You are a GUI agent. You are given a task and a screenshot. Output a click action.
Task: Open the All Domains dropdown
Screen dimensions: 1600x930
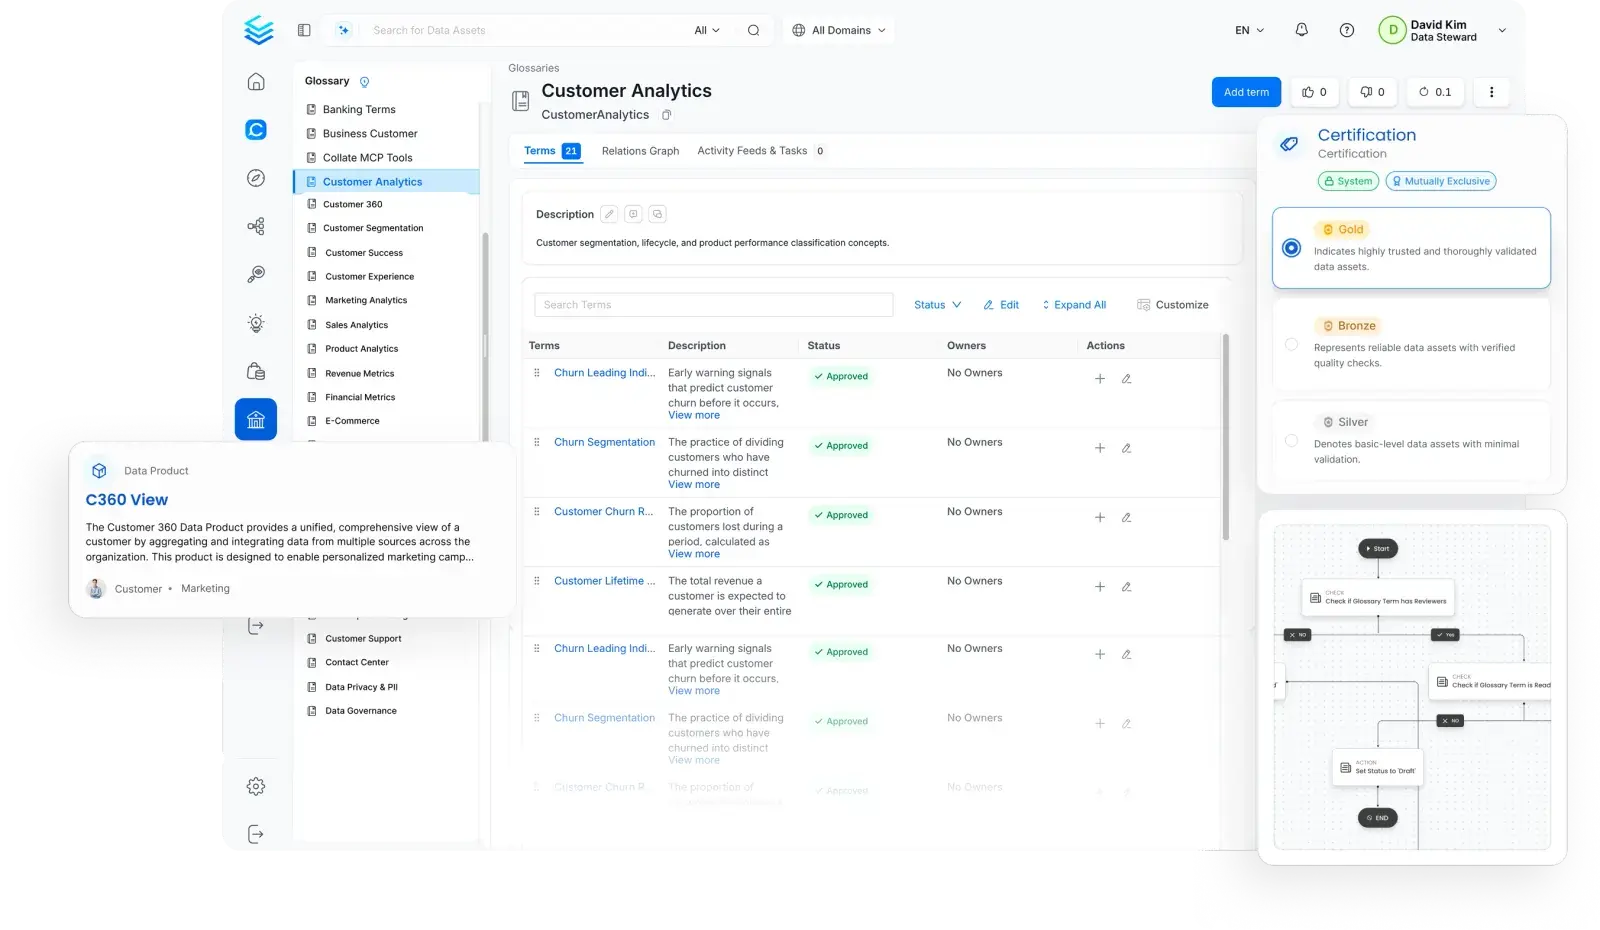coord(839,30)
